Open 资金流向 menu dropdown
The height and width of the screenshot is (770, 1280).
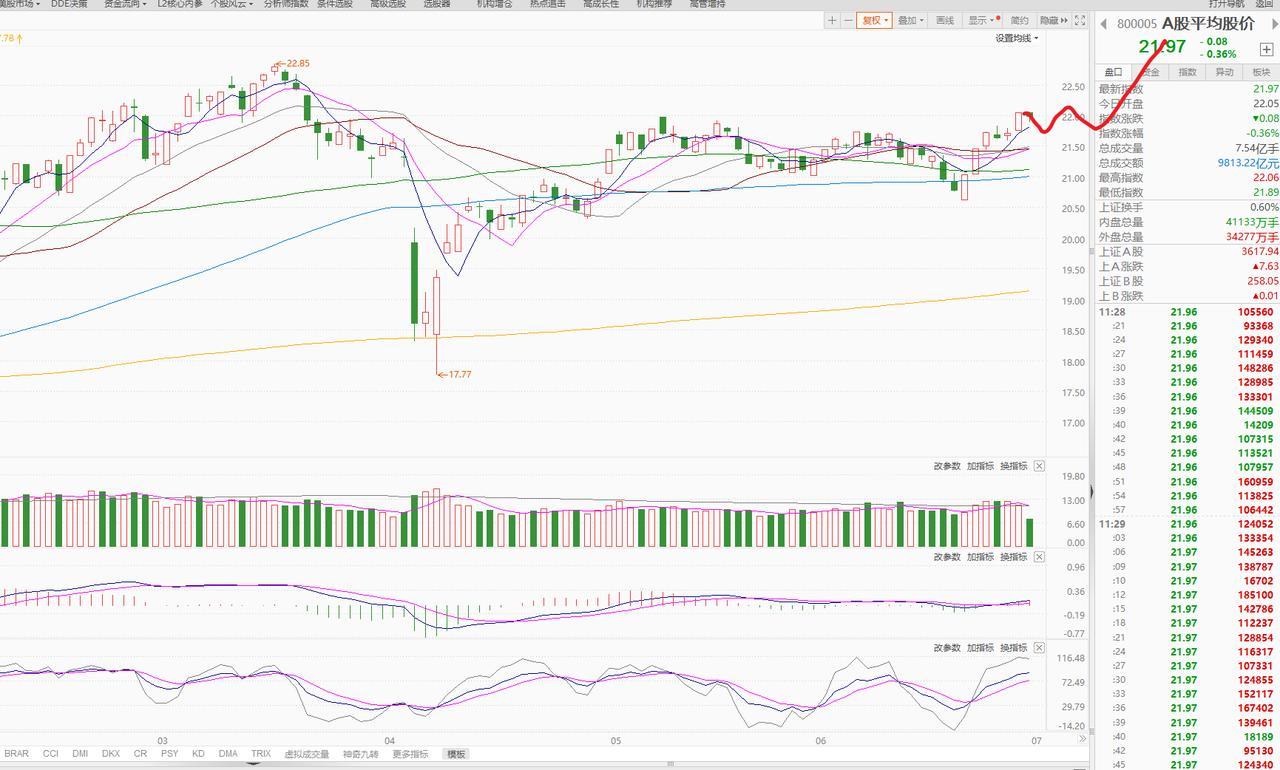coord(125,4)
